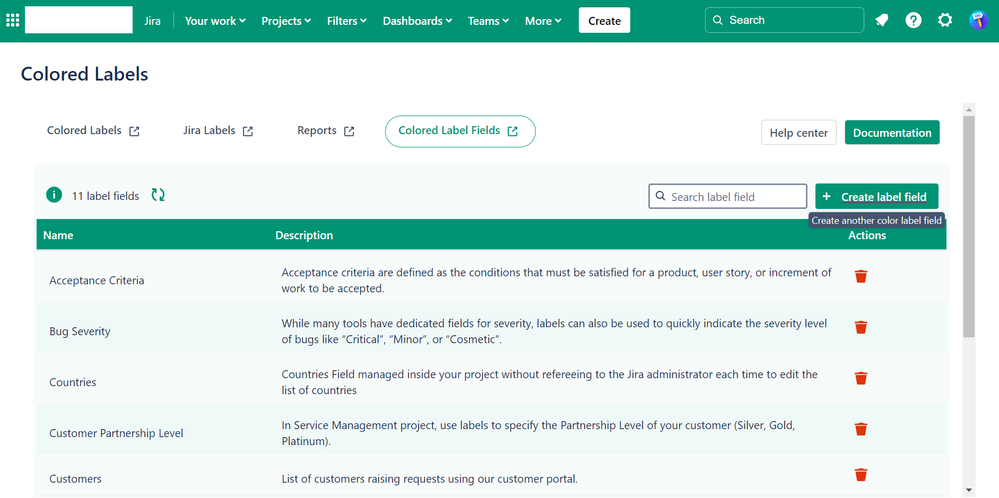Click the Description column header
This screenshot has width=999, height=498.
(304, 235)
